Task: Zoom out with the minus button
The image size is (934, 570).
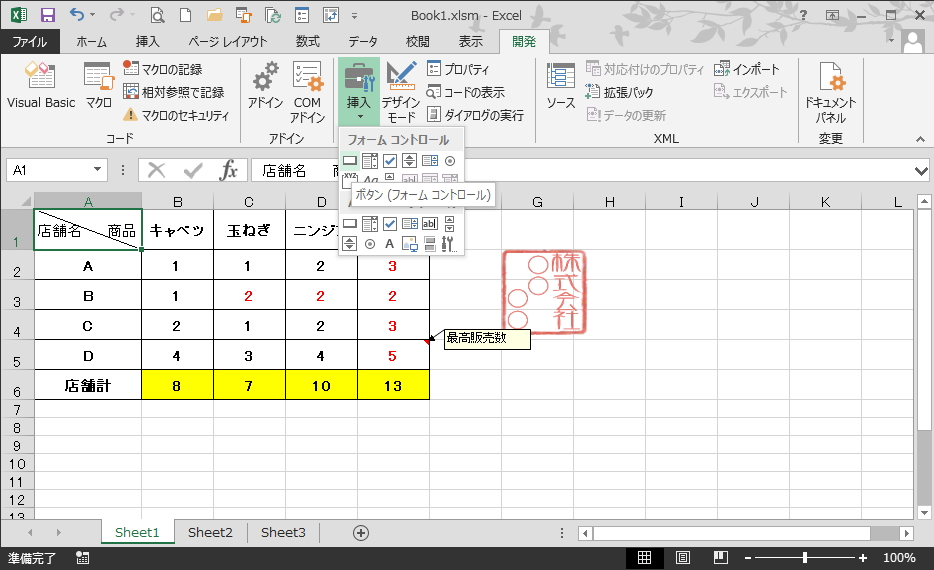Action: (x=748, y=558)
